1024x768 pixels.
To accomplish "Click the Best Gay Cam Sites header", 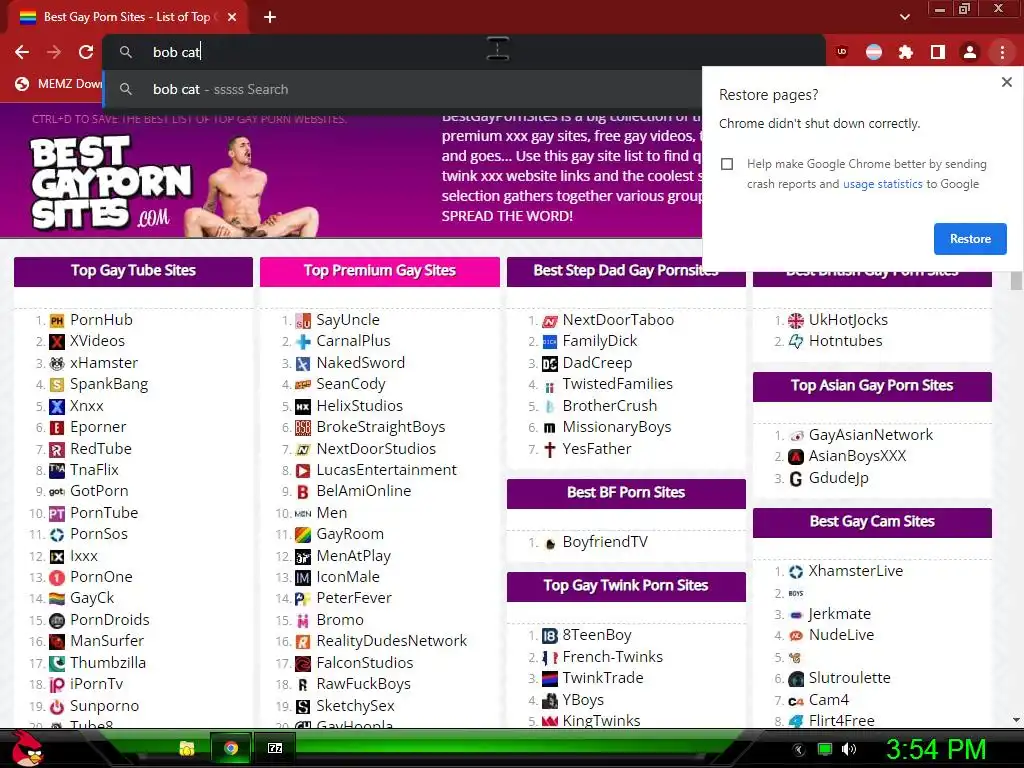I will 872,522.
